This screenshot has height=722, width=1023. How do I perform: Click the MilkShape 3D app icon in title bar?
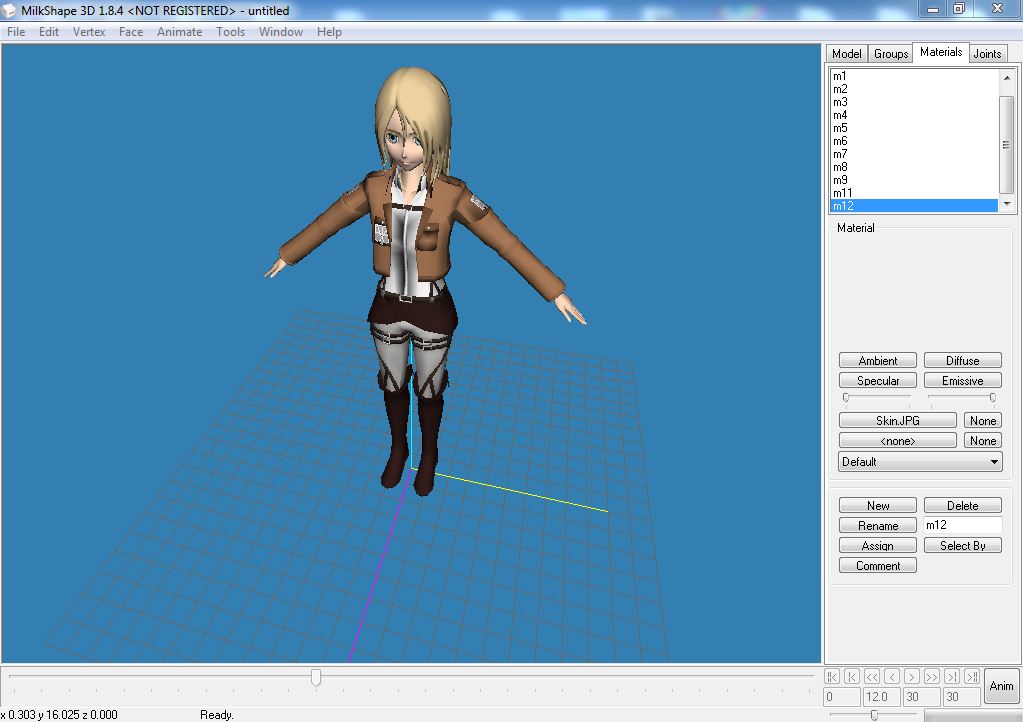[x=8, y=10]
